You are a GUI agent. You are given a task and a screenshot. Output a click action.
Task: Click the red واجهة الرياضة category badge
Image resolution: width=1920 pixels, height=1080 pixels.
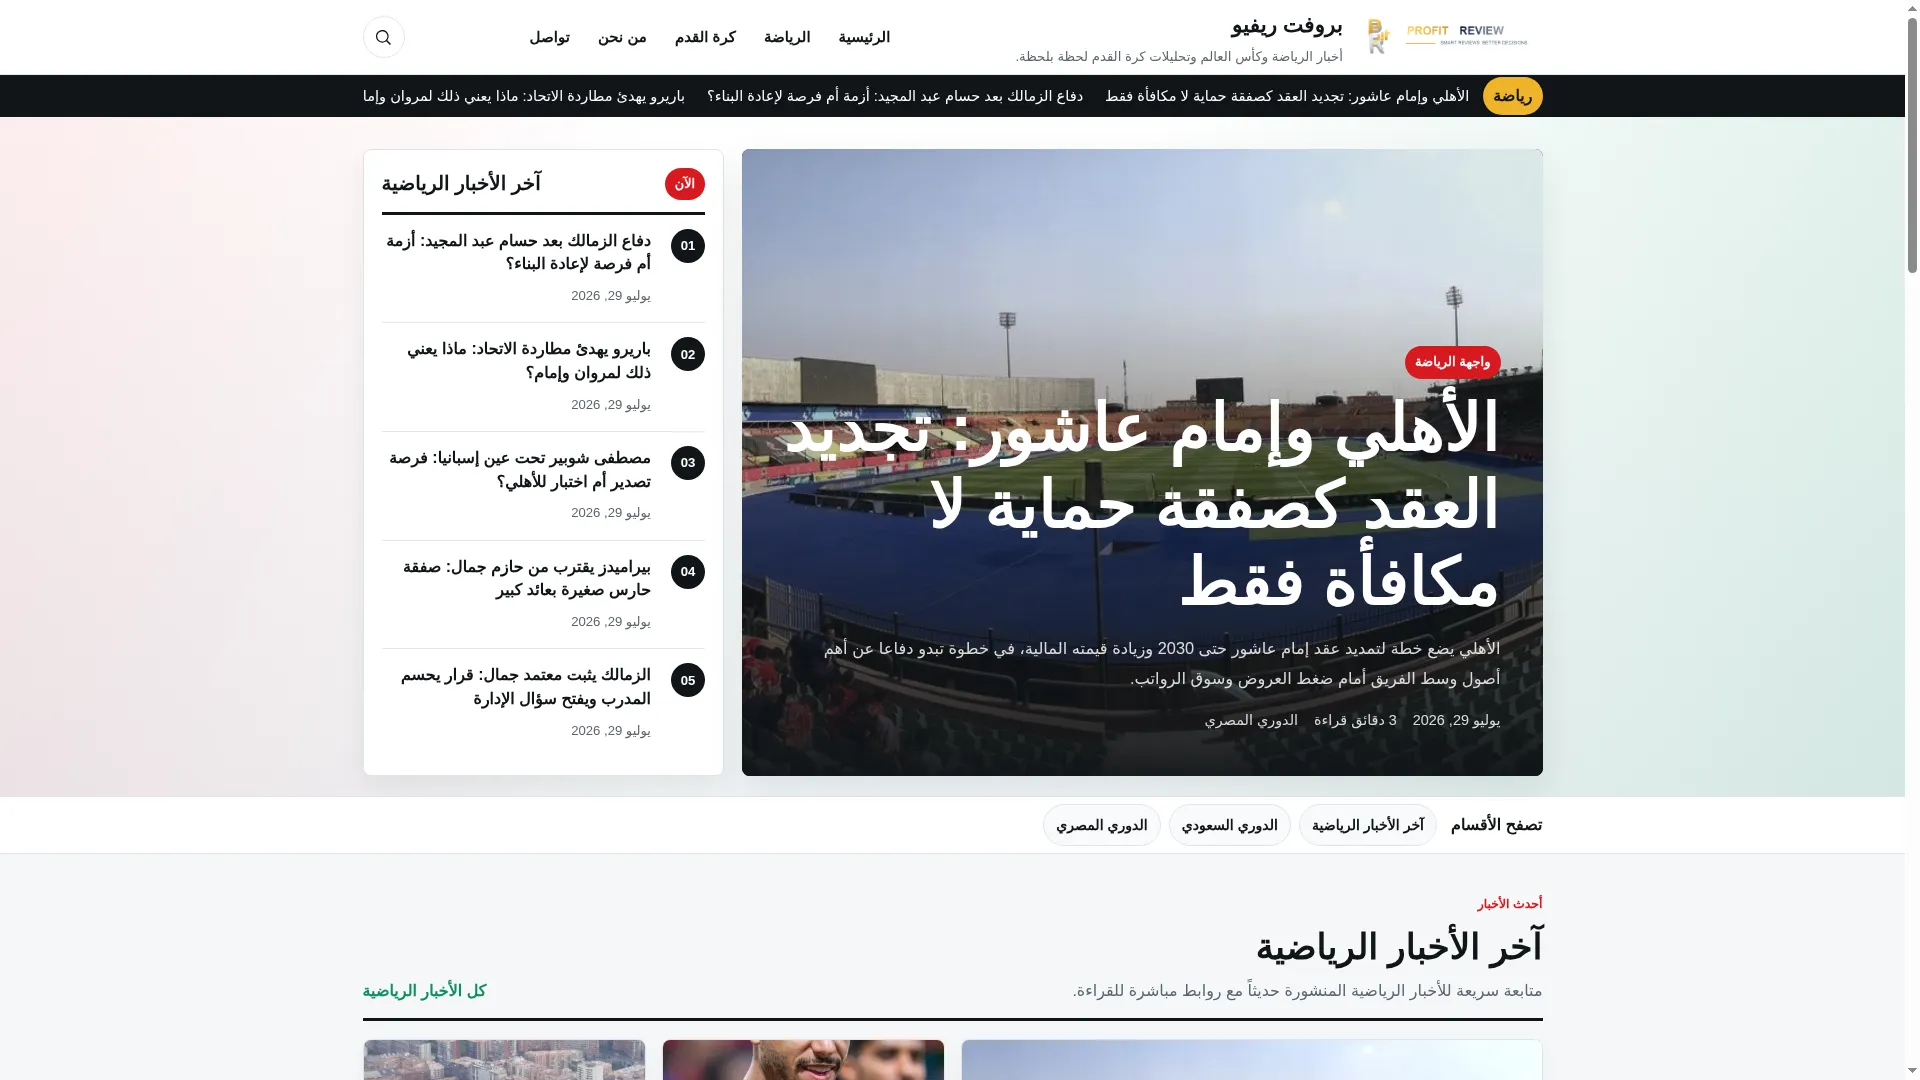[1452, 362]
